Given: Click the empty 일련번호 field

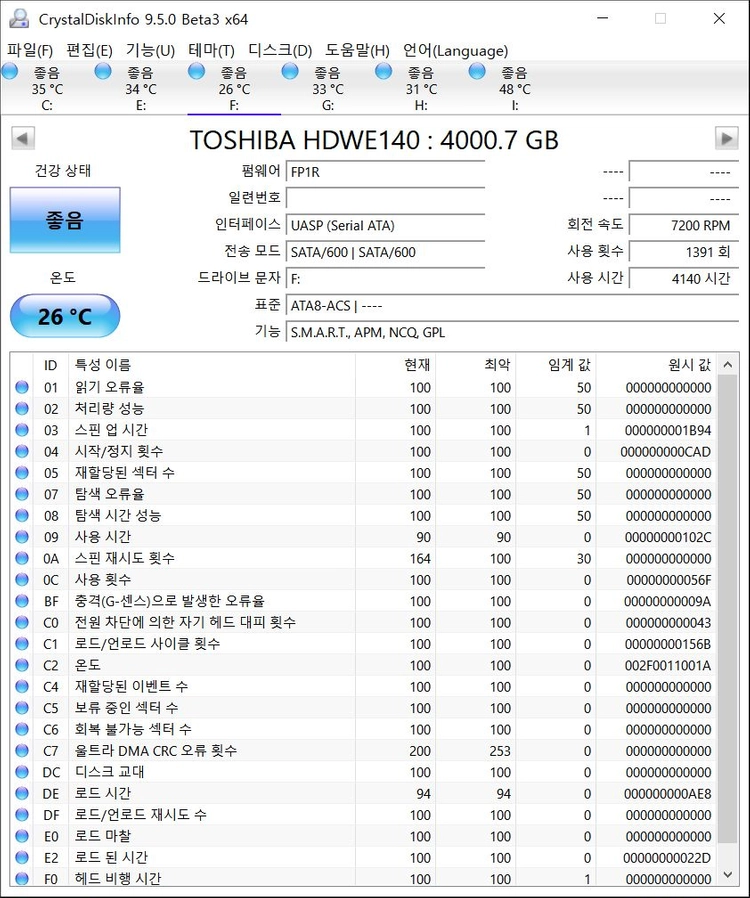Looking at the screenshot, I should point(385,198).
